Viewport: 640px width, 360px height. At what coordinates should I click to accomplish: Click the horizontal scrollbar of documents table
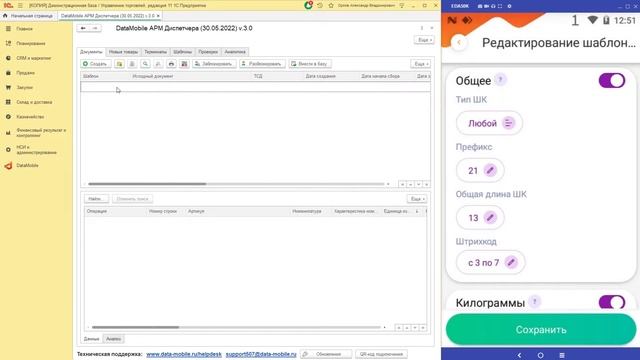(147, 184)
